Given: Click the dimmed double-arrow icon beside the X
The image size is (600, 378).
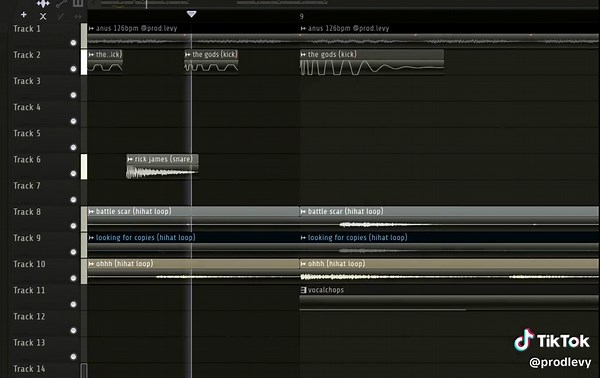Looking at the screenshot, I should pos(78,16).
